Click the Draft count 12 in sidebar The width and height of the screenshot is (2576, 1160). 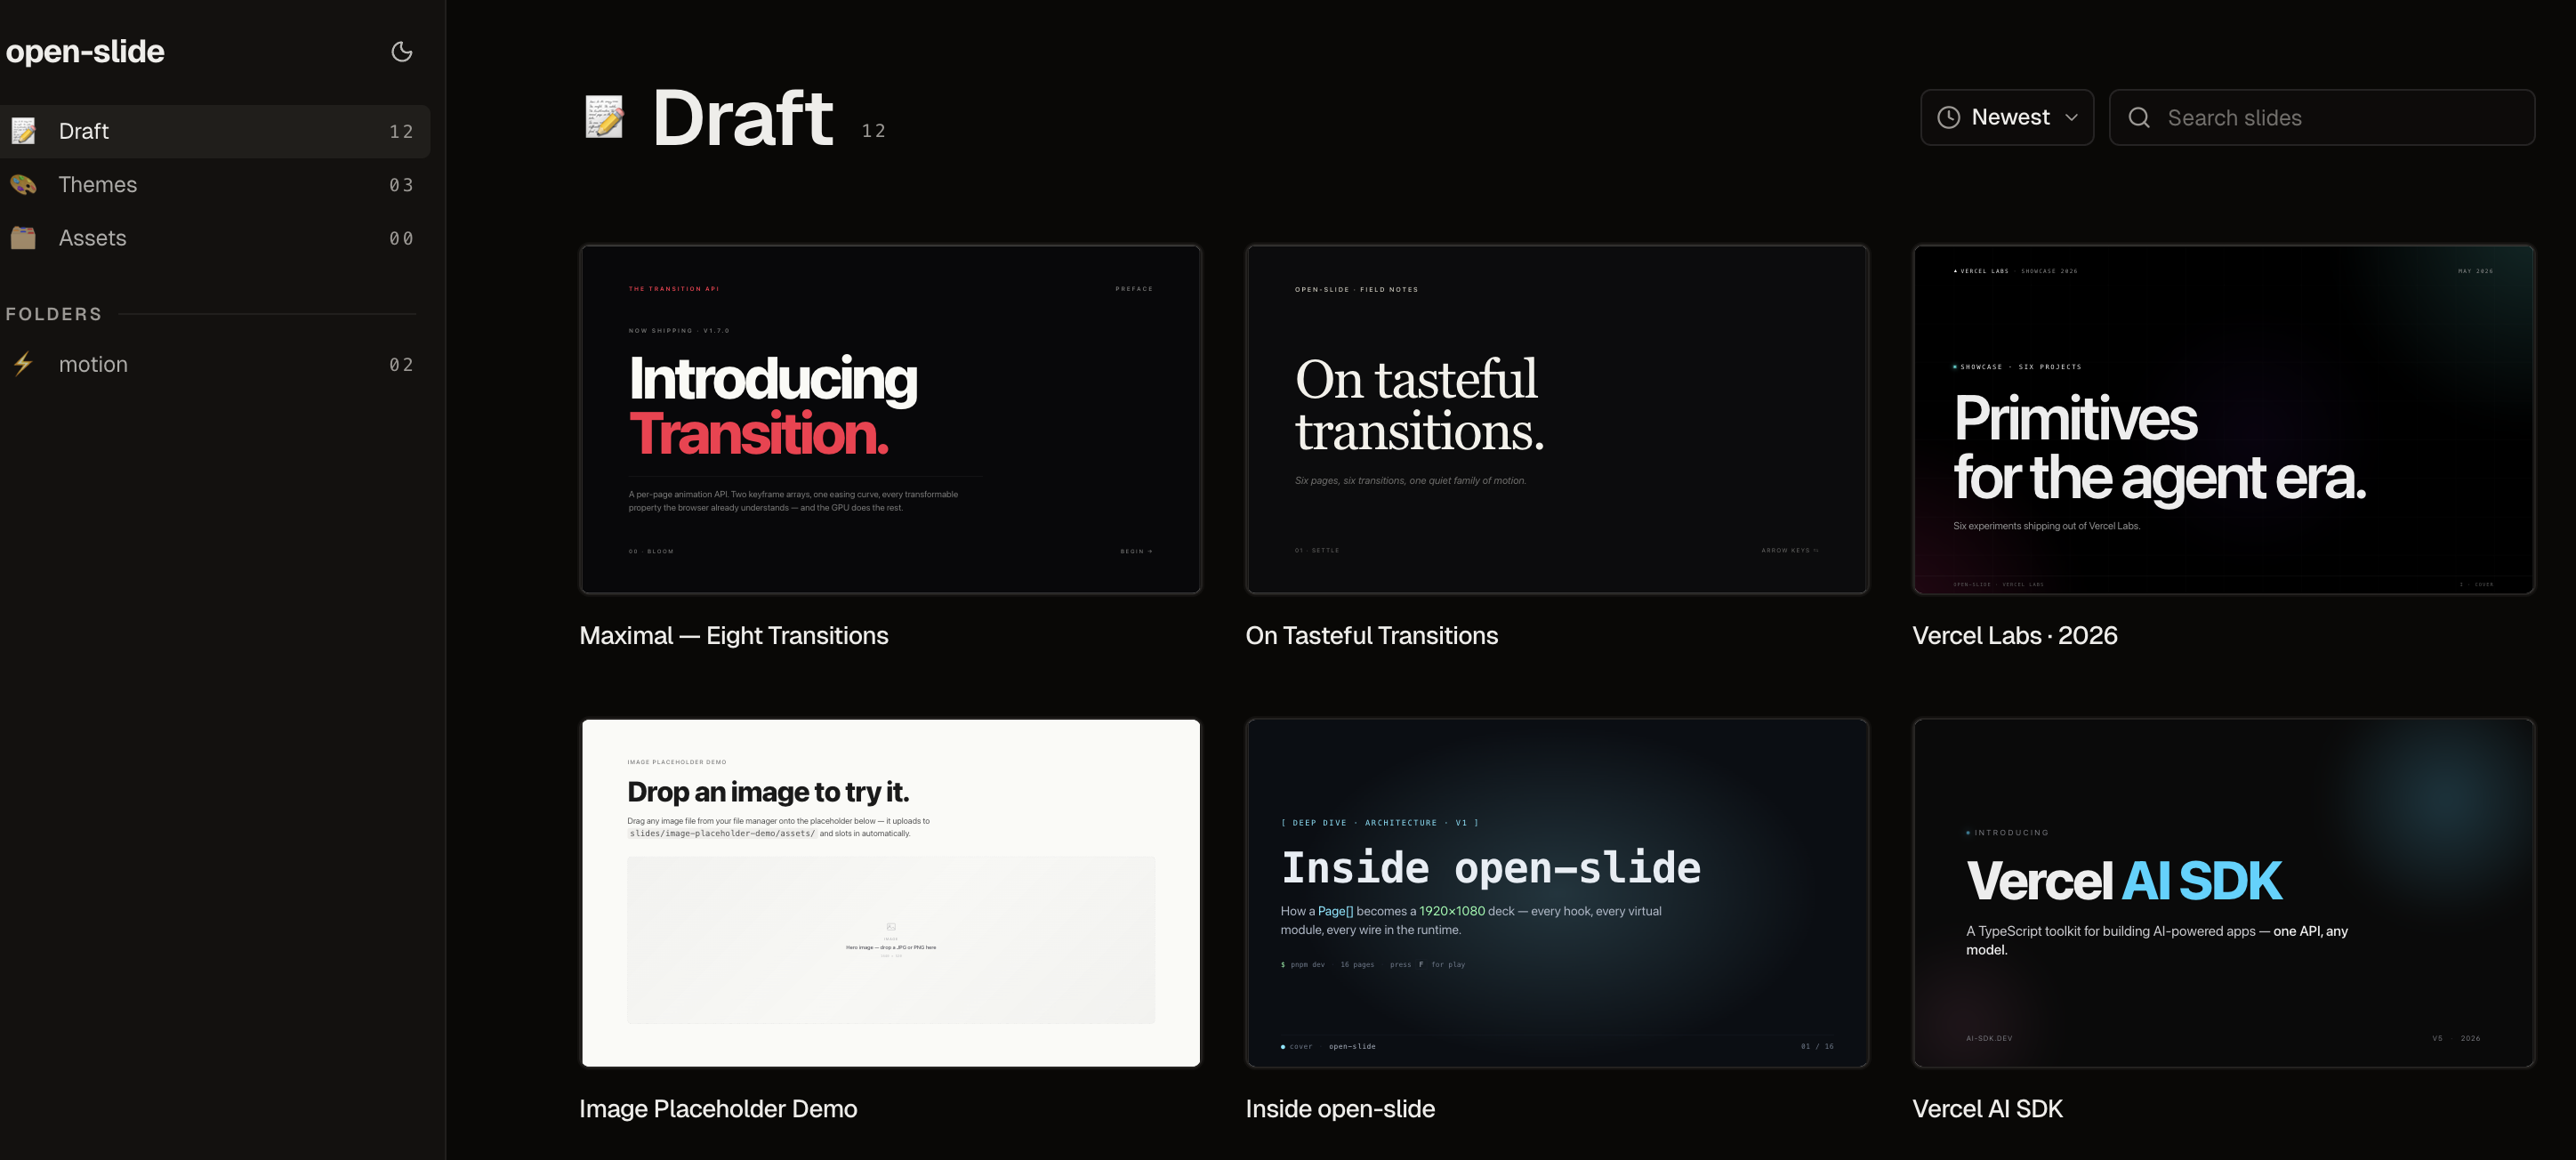(401, 132)
